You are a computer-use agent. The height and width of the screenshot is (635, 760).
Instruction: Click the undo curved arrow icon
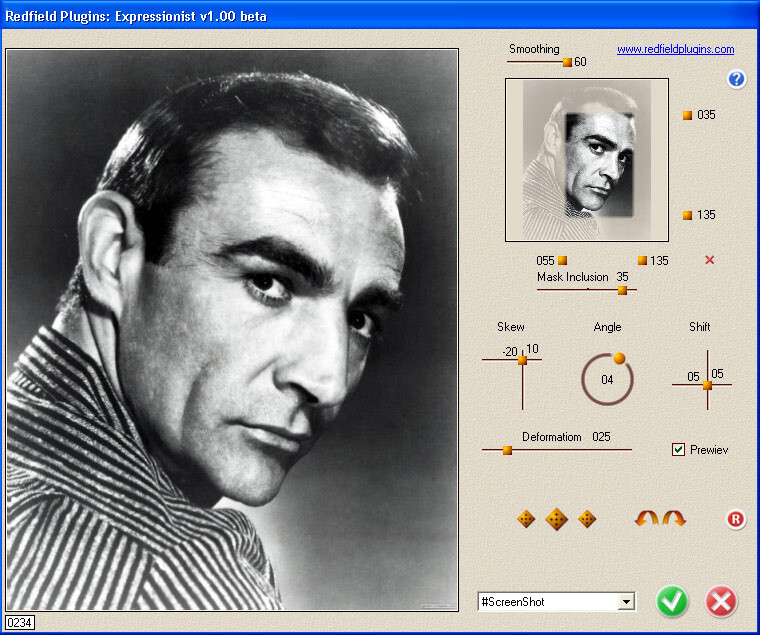point(648,519)
